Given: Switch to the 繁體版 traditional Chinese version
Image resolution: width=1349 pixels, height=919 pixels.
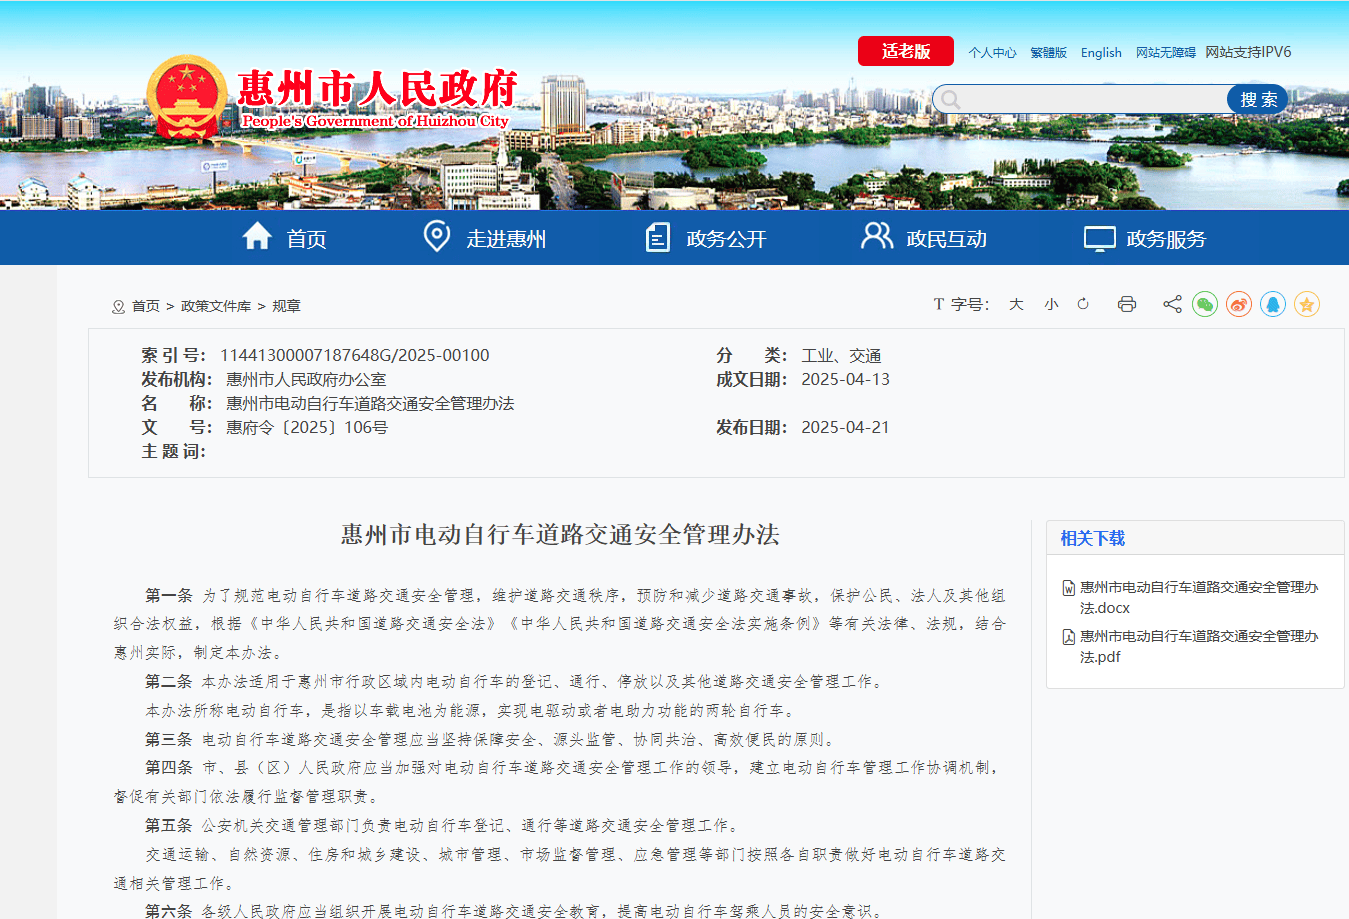Looking at the screenshot, I should 1048,52.
